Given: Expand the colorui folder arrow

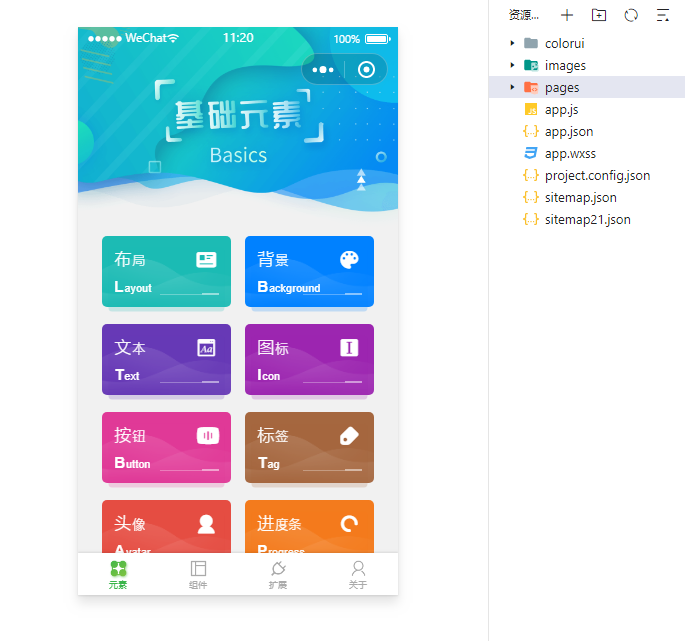Looking at the screenshot, I should (x=512, y=43).
